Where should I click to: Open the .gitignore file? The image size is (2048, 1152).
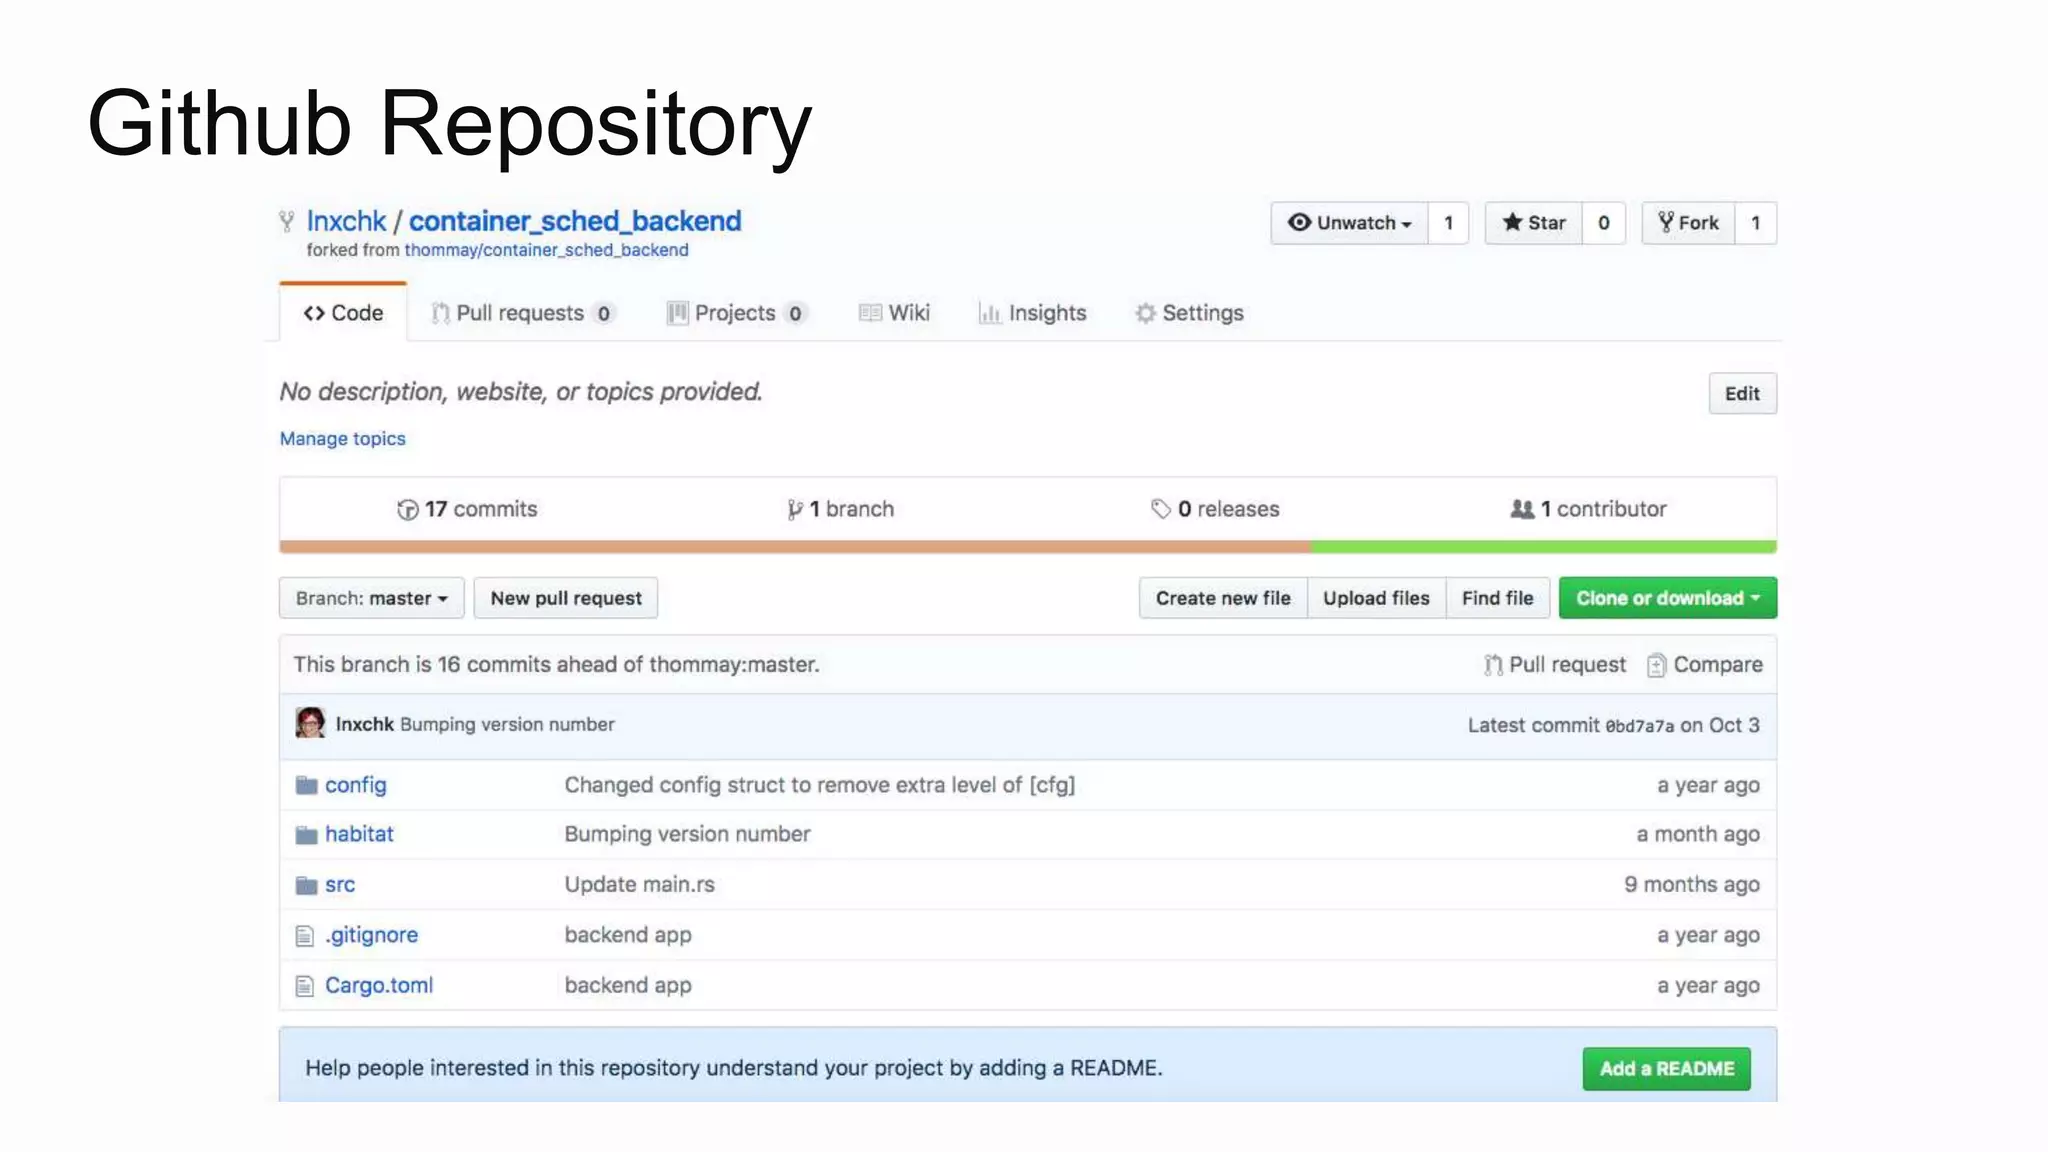coord(371,935)
